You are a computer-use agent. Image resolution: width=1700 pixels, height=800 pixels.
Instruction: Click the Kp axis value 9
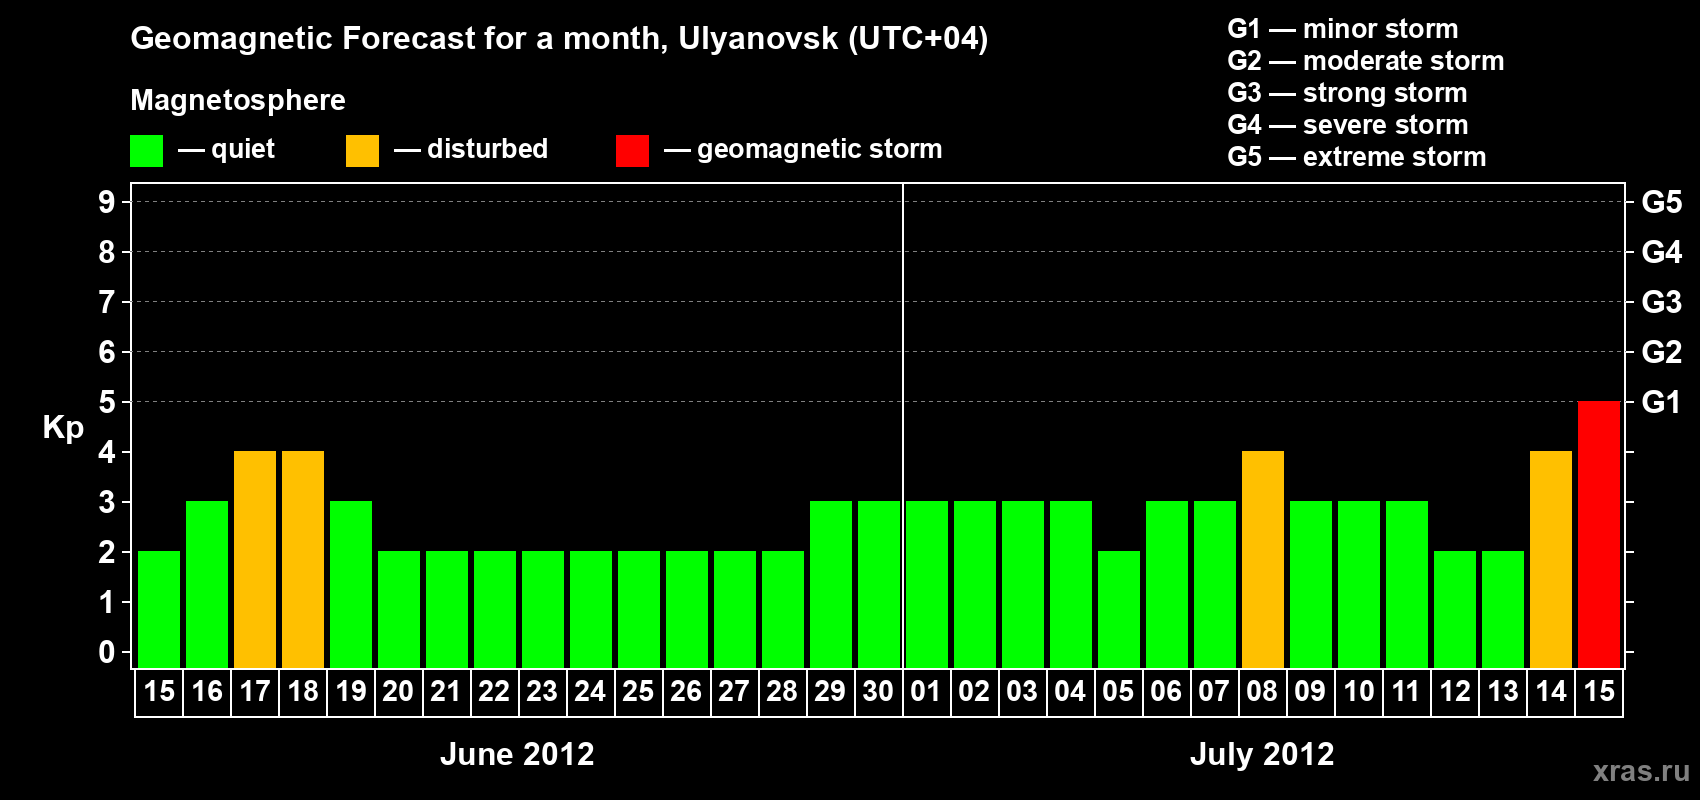pos(107,202)
